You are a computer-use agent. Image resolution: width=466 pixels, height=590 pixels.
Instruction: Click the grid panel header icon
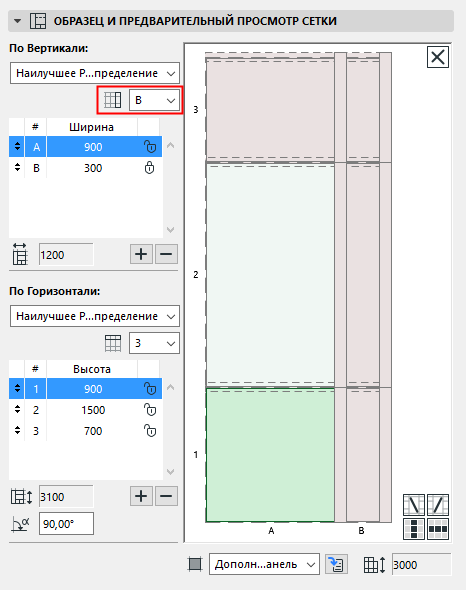click(x=38, y=21)
